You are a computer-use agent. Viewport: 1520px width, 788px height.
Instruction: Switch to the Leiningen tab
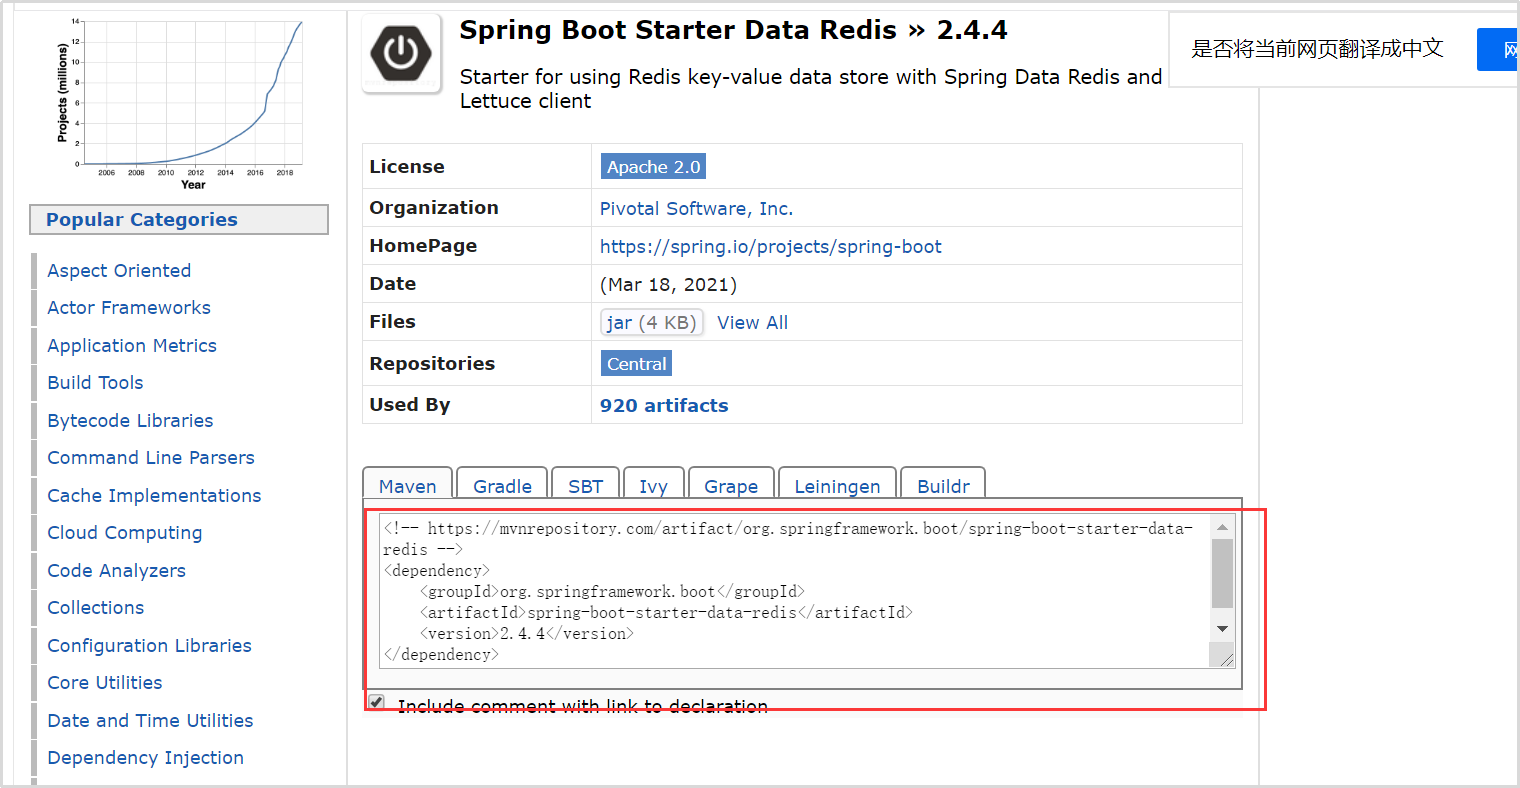click(x=837, y=485)
